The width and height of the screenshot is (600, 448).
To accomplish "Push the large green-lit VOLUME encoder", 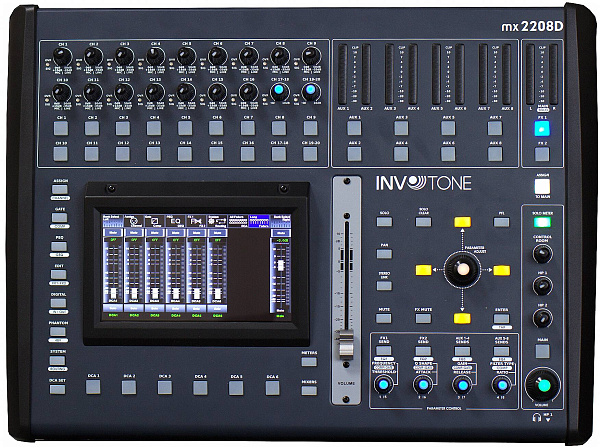I will 543,385.
